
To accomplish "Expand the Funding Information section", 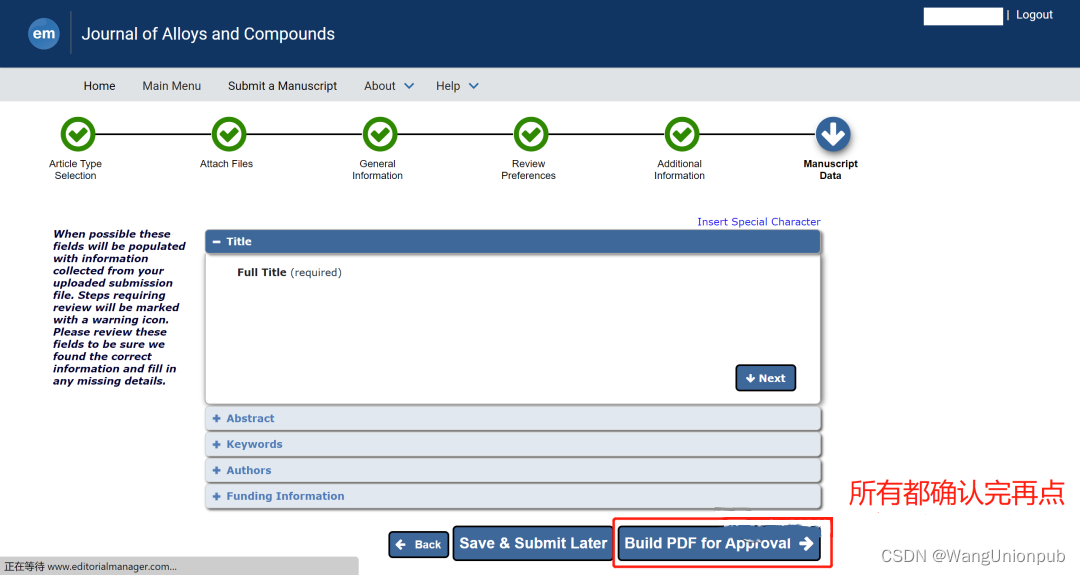I will 512,496.
